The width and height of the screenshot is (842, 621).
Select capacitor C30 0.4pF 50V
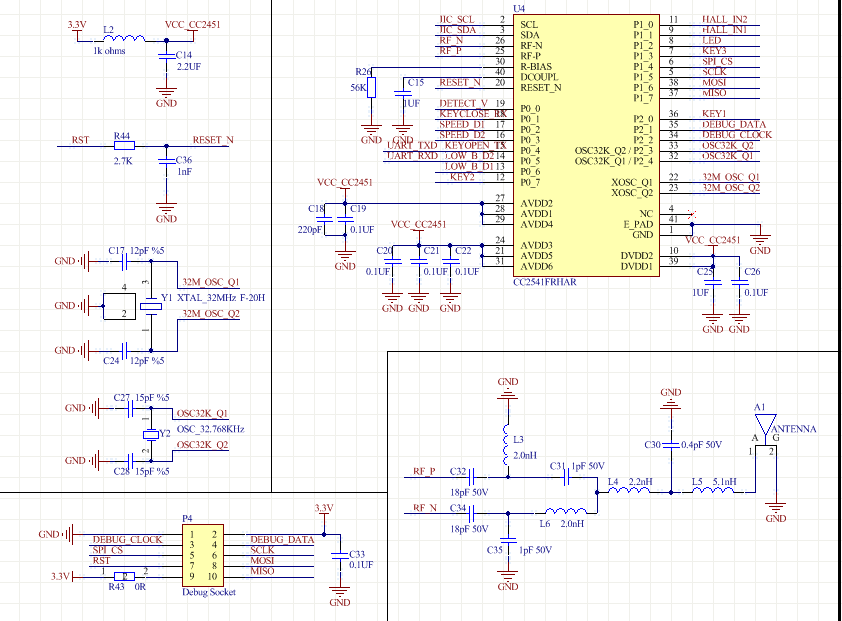tap(671, 445)
